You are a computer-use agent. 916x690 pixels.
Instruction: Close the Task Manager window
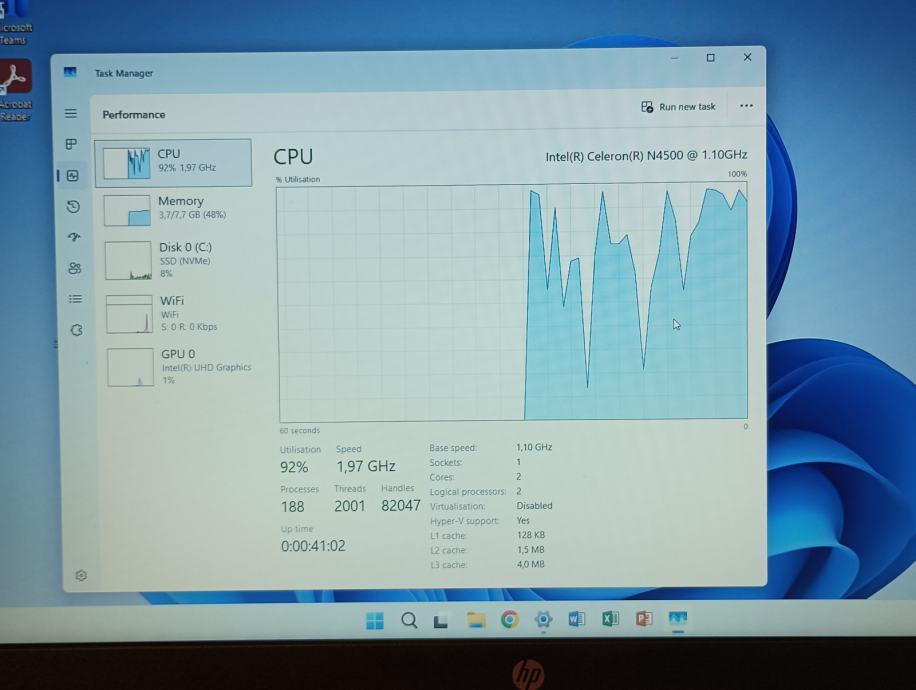click(x=747, y=57)
